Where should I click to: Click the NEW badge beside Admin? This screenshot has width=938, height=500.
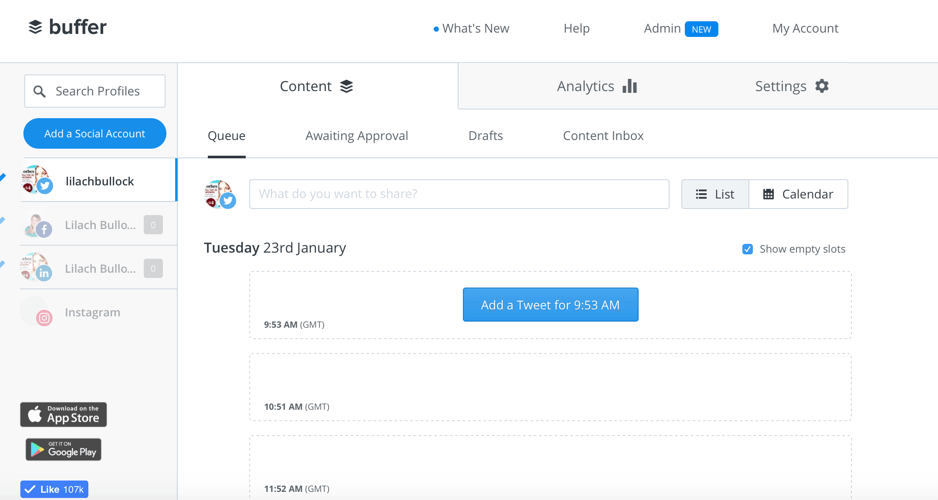click(x=701, y=29)
